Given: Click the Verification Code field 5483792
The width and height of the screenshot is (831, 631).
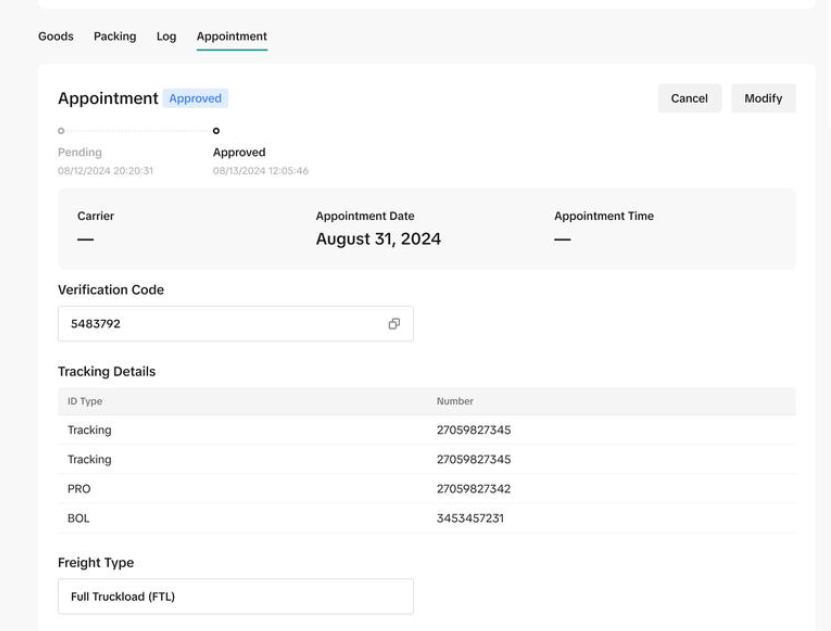Looking at the screenshot, I should tap(220, 324).
